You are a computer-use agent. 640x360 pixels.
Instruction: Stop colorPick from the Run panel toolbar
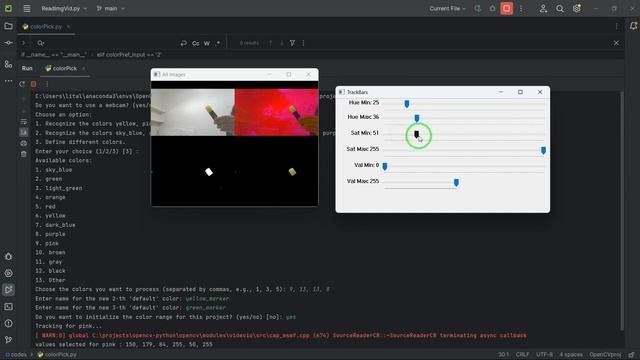pyautogui.click(x=34, y=84)
